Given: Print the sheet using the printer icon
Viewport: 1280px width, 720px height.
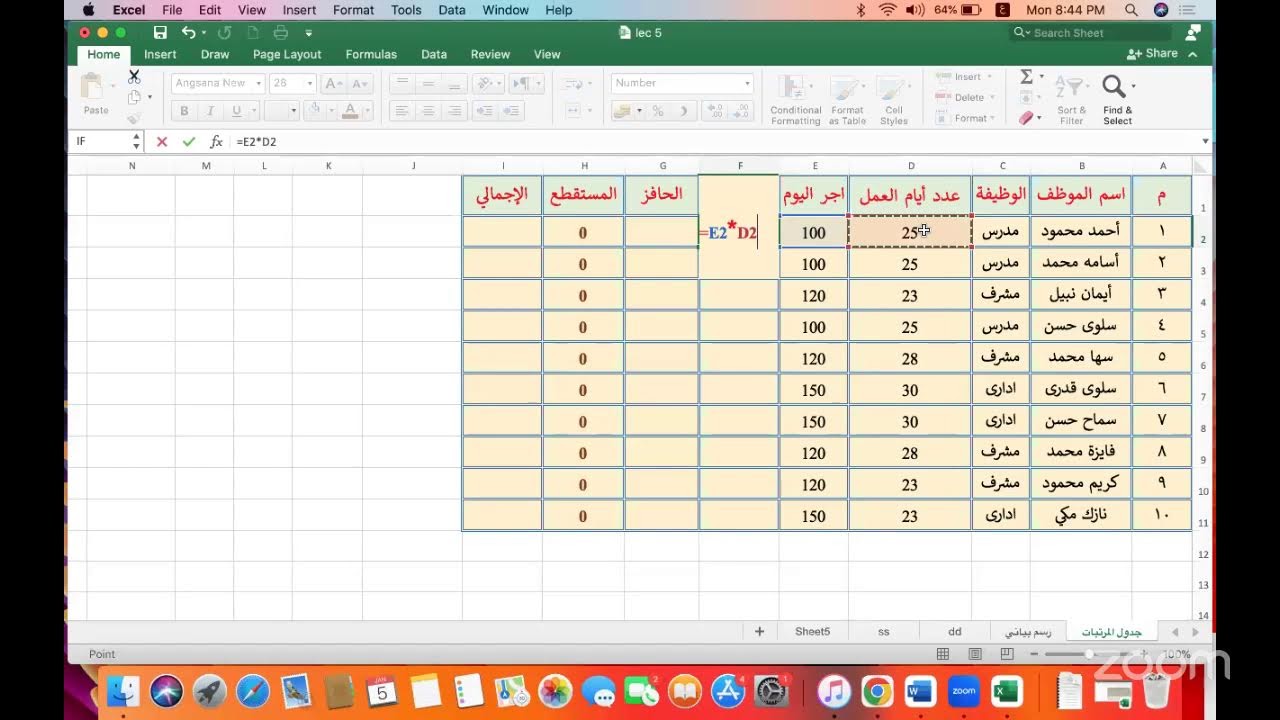Looking at the screenshot, I should (281, 33).
